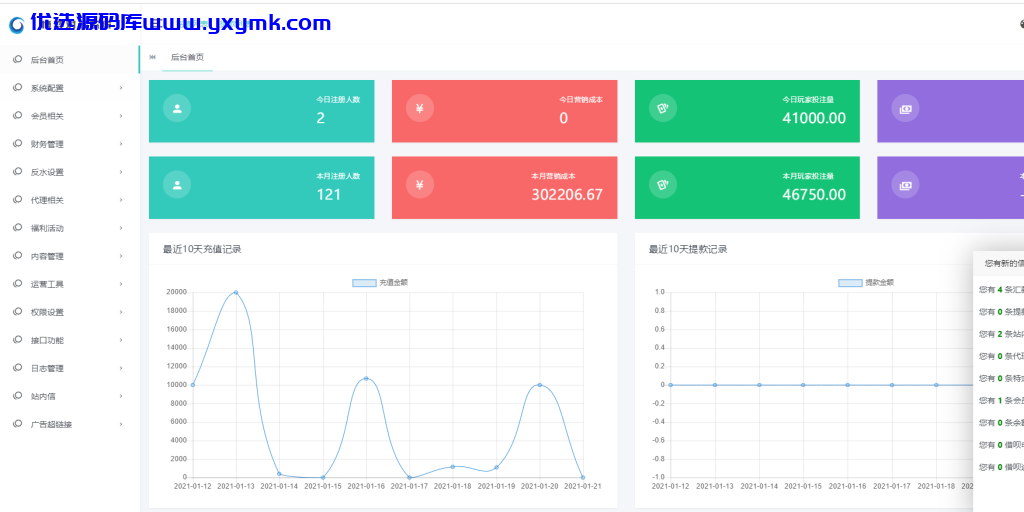Click the icon beside 福利活动 menu
This screenshot has width=1024, height=512.
click(18, 228)
